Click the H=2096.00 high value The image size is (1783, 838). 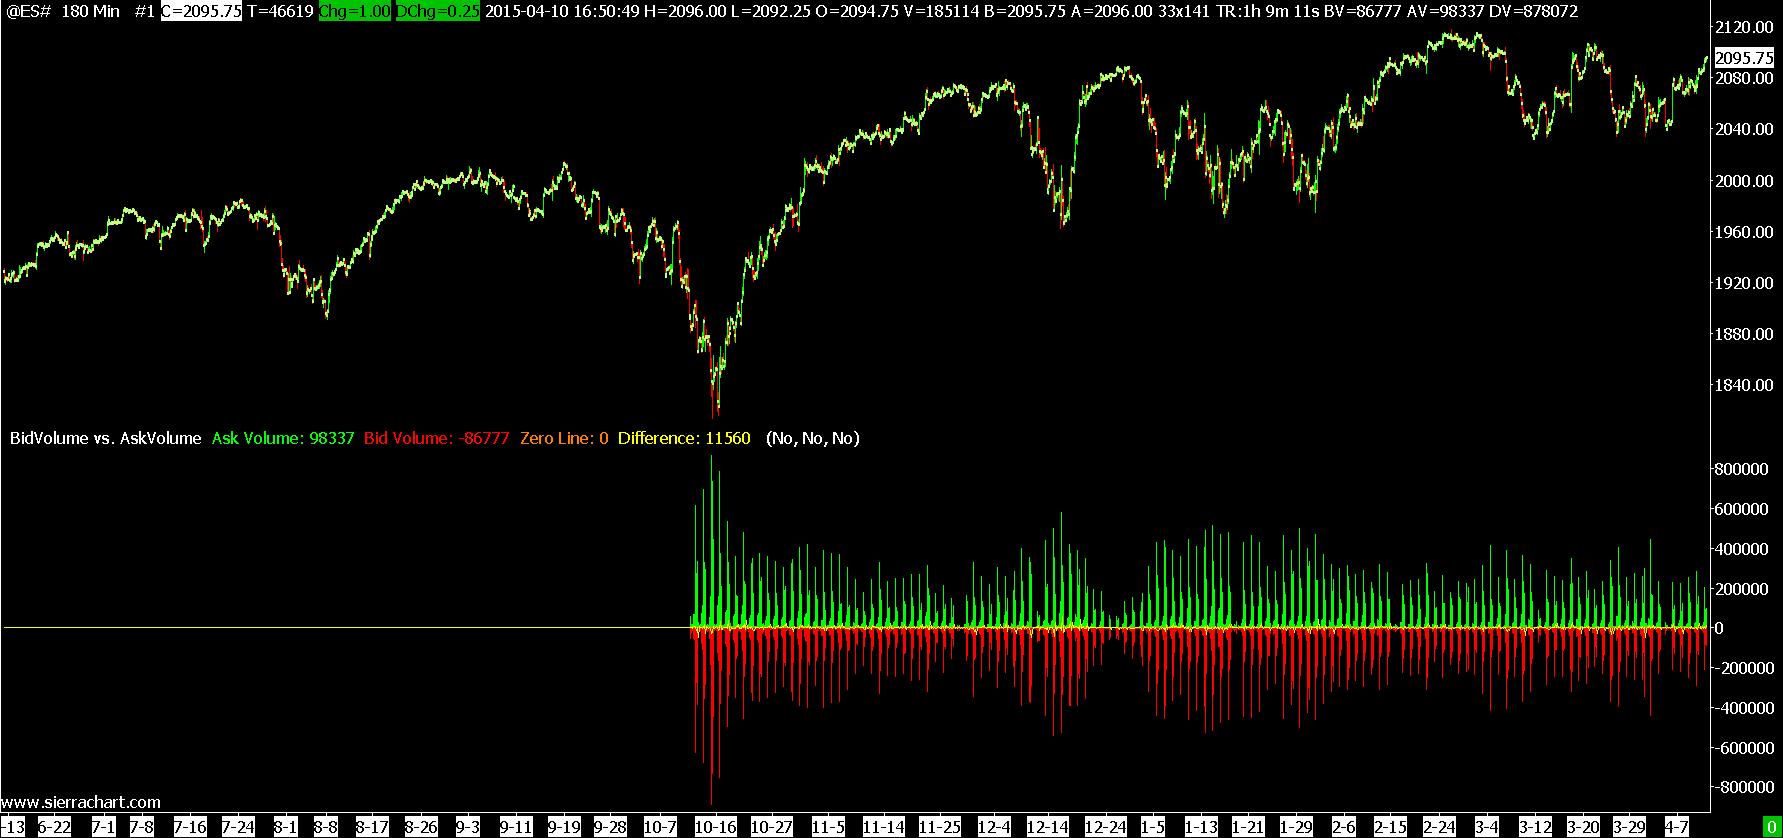[x=684, y=11]
